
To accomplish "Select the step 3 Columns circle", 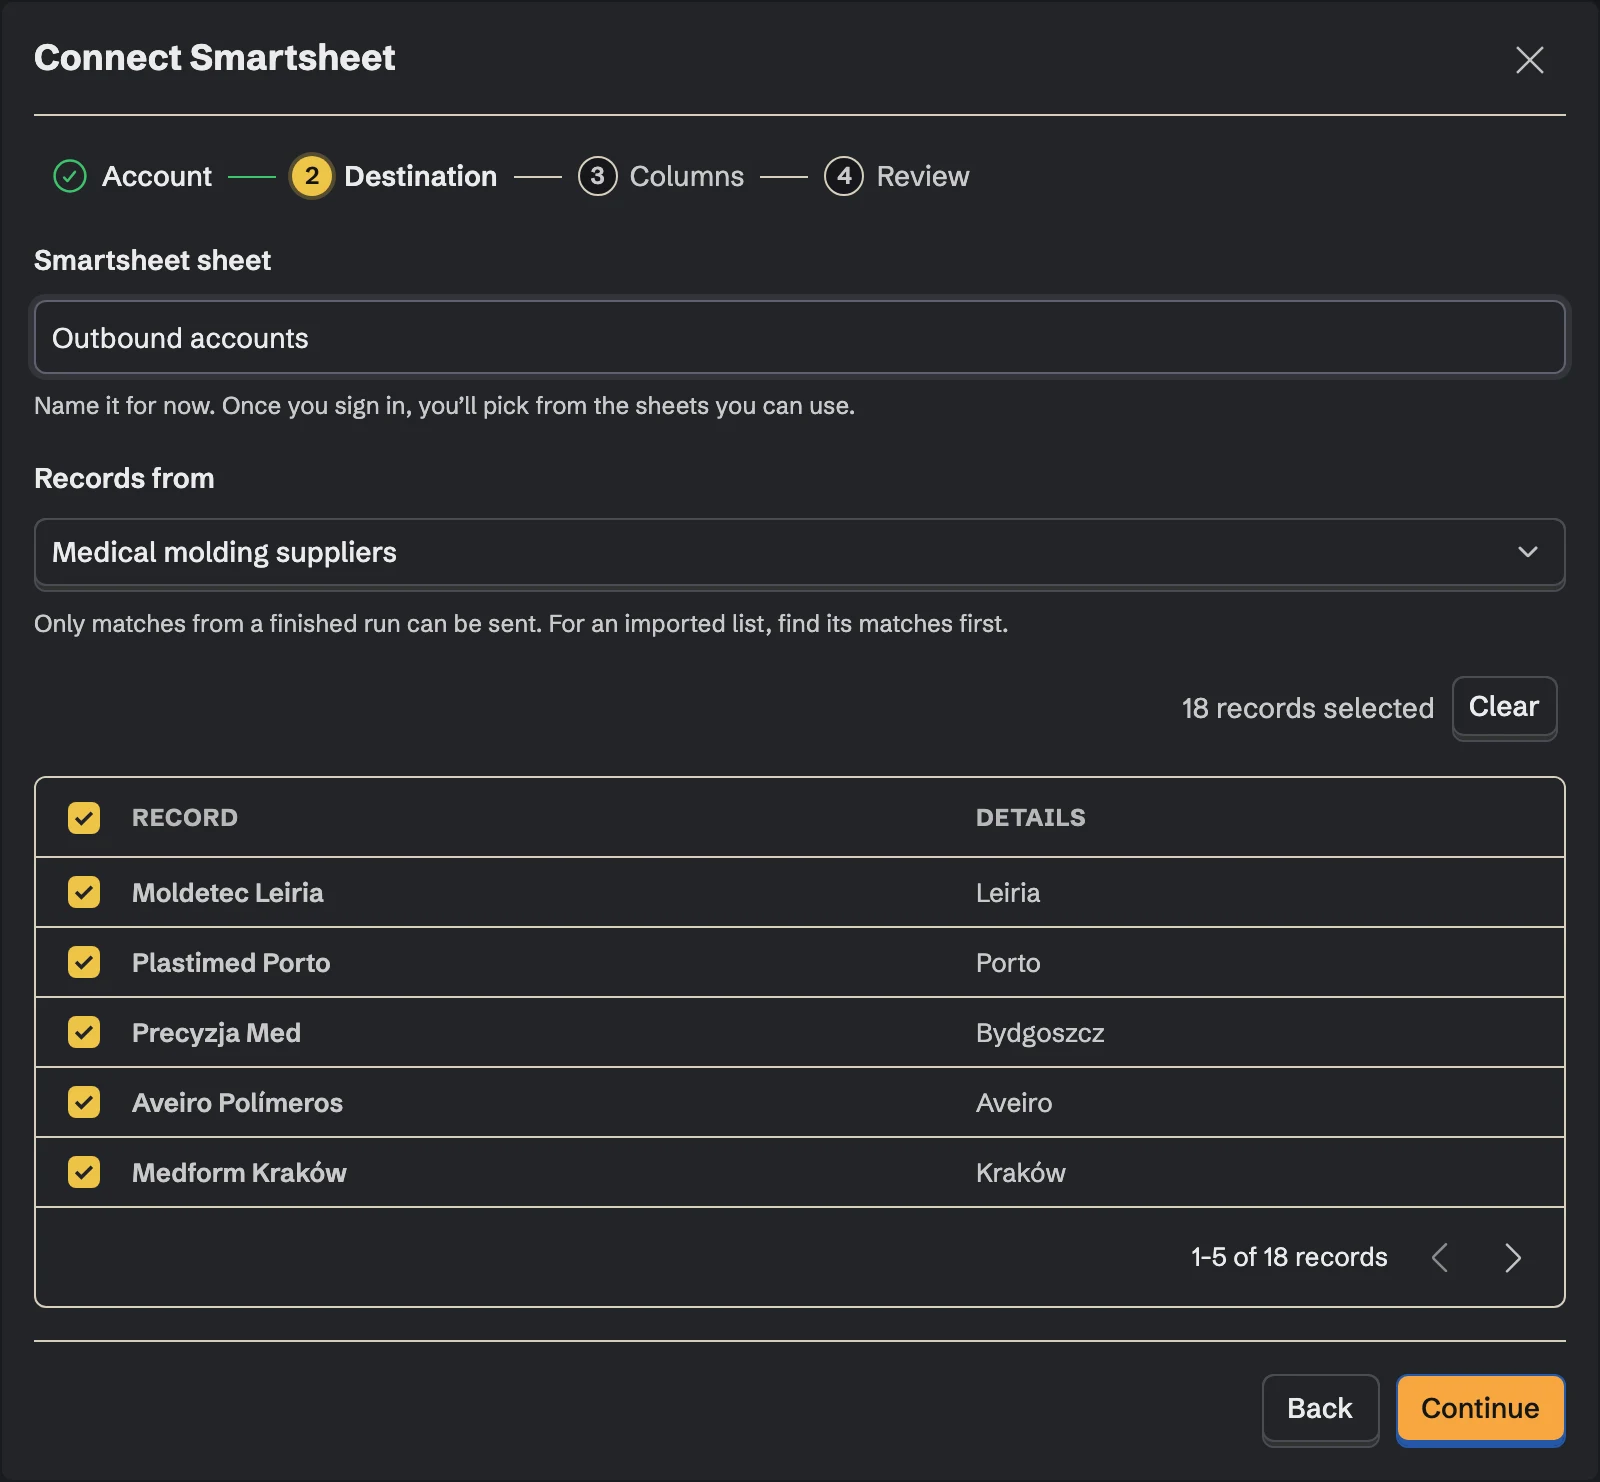I will coord(597,176).
